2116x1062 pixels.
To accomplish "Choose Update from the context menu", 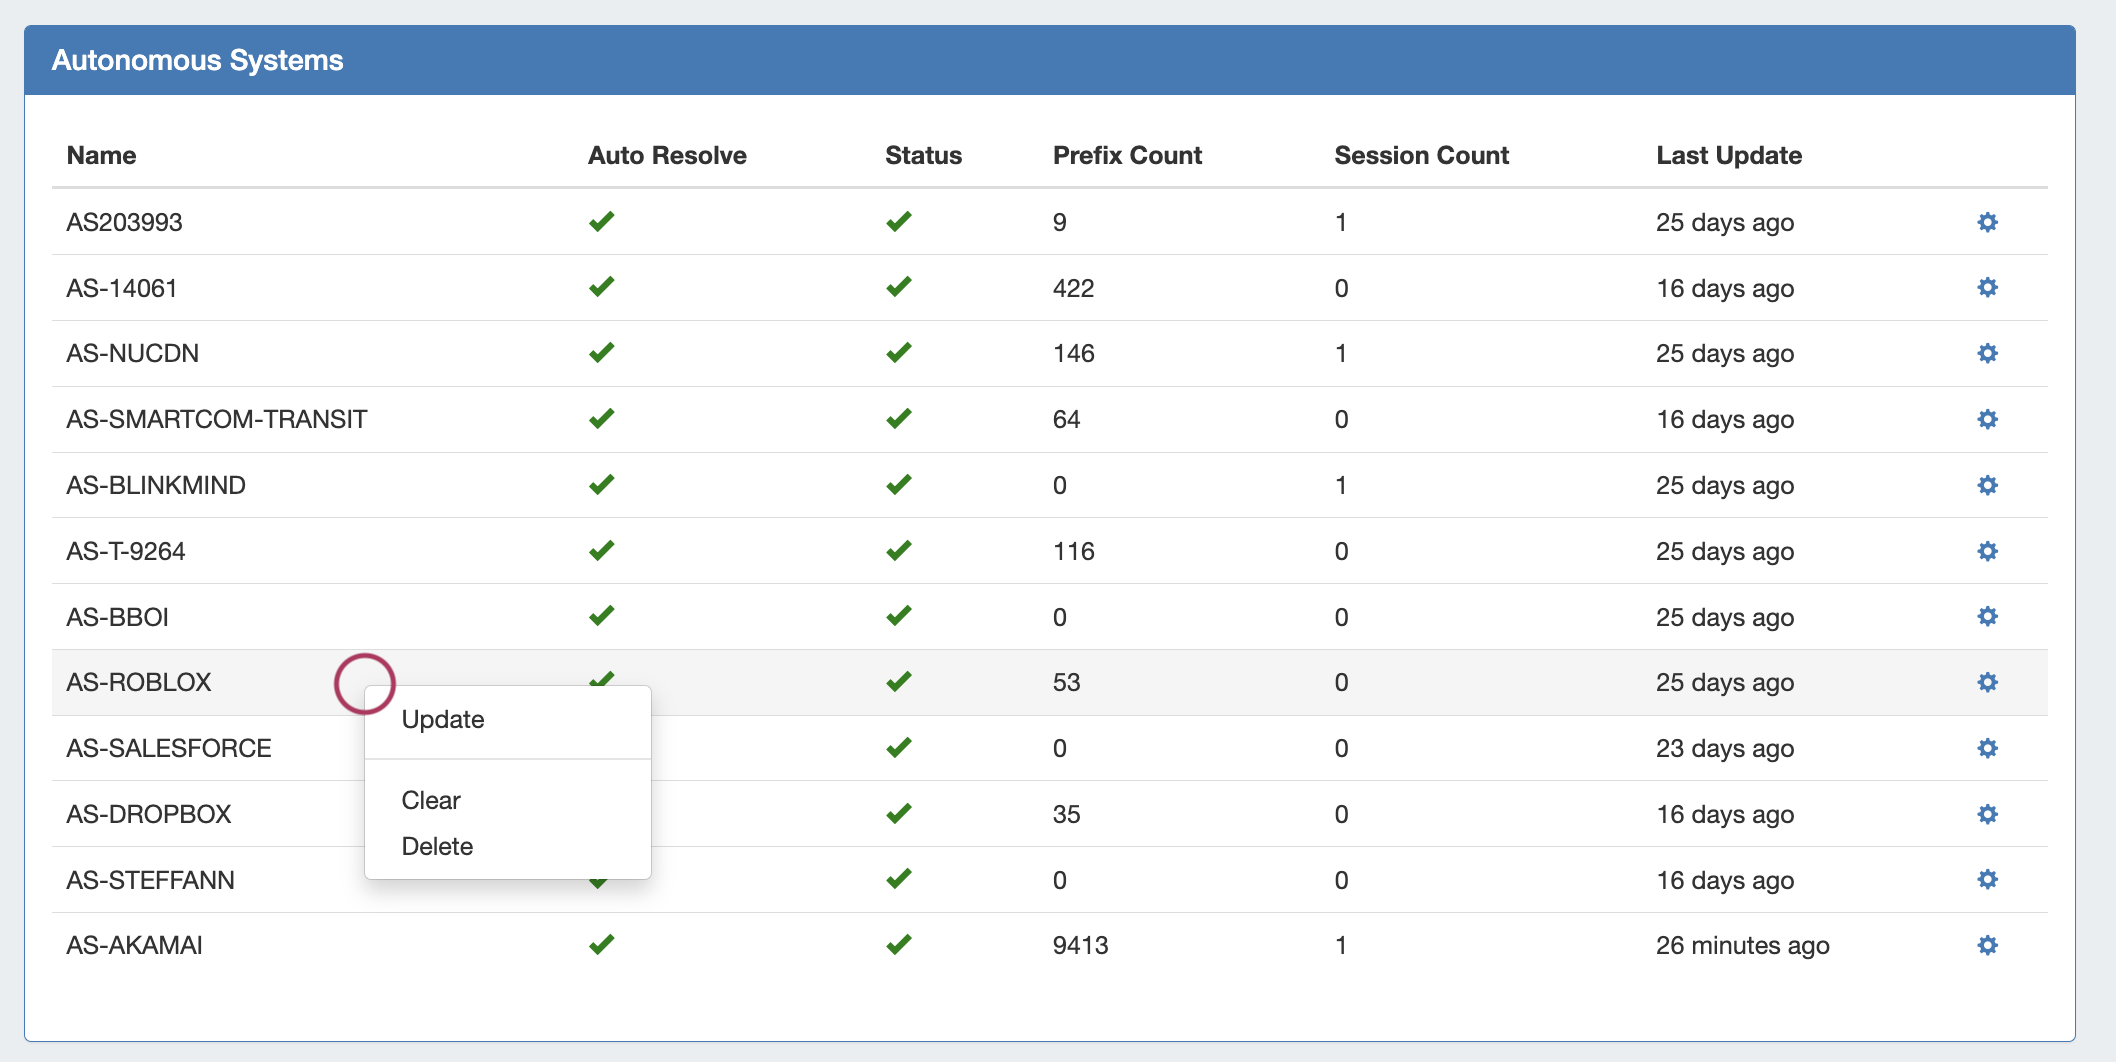I will click(x=442, y=720).
